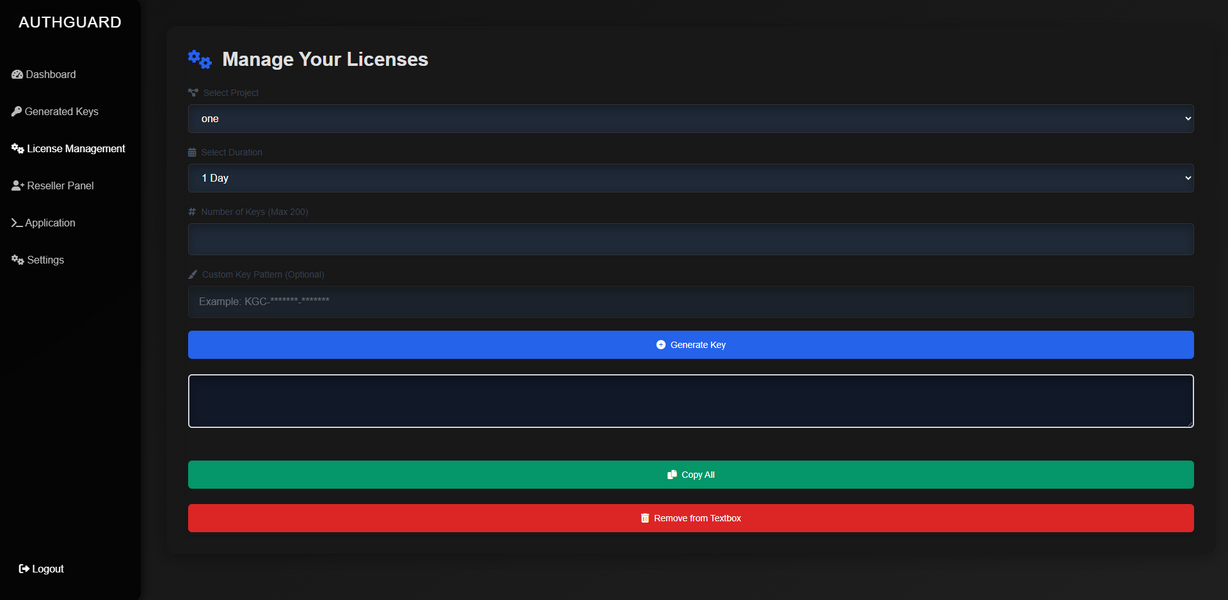Click the copy icon inside Copy All button
This screenshot has width=1228, height=600.
pos(673,474)
